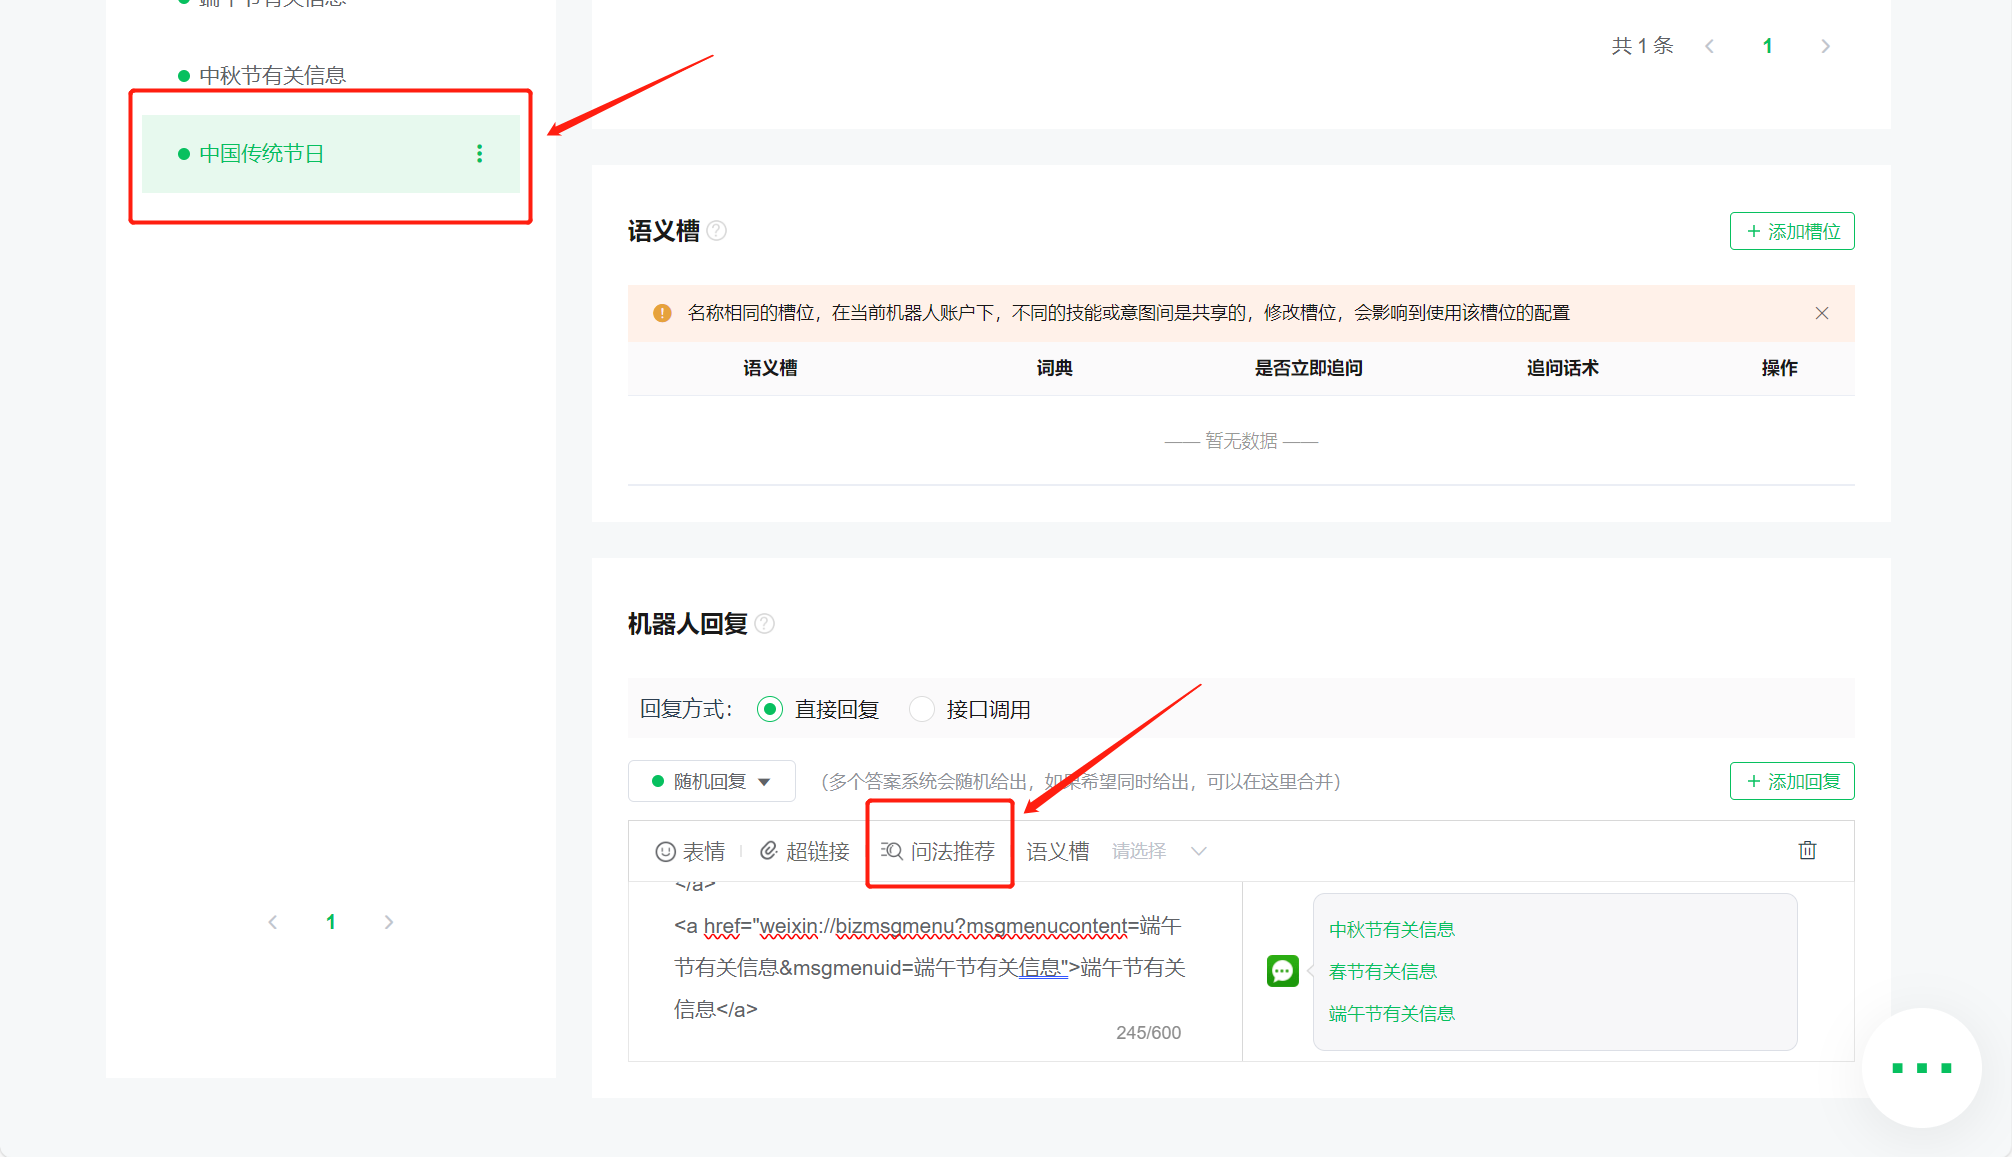This screenshot has width=2012, height=1157.
Task: Click the 添加回复 button
Action: 1792,781
